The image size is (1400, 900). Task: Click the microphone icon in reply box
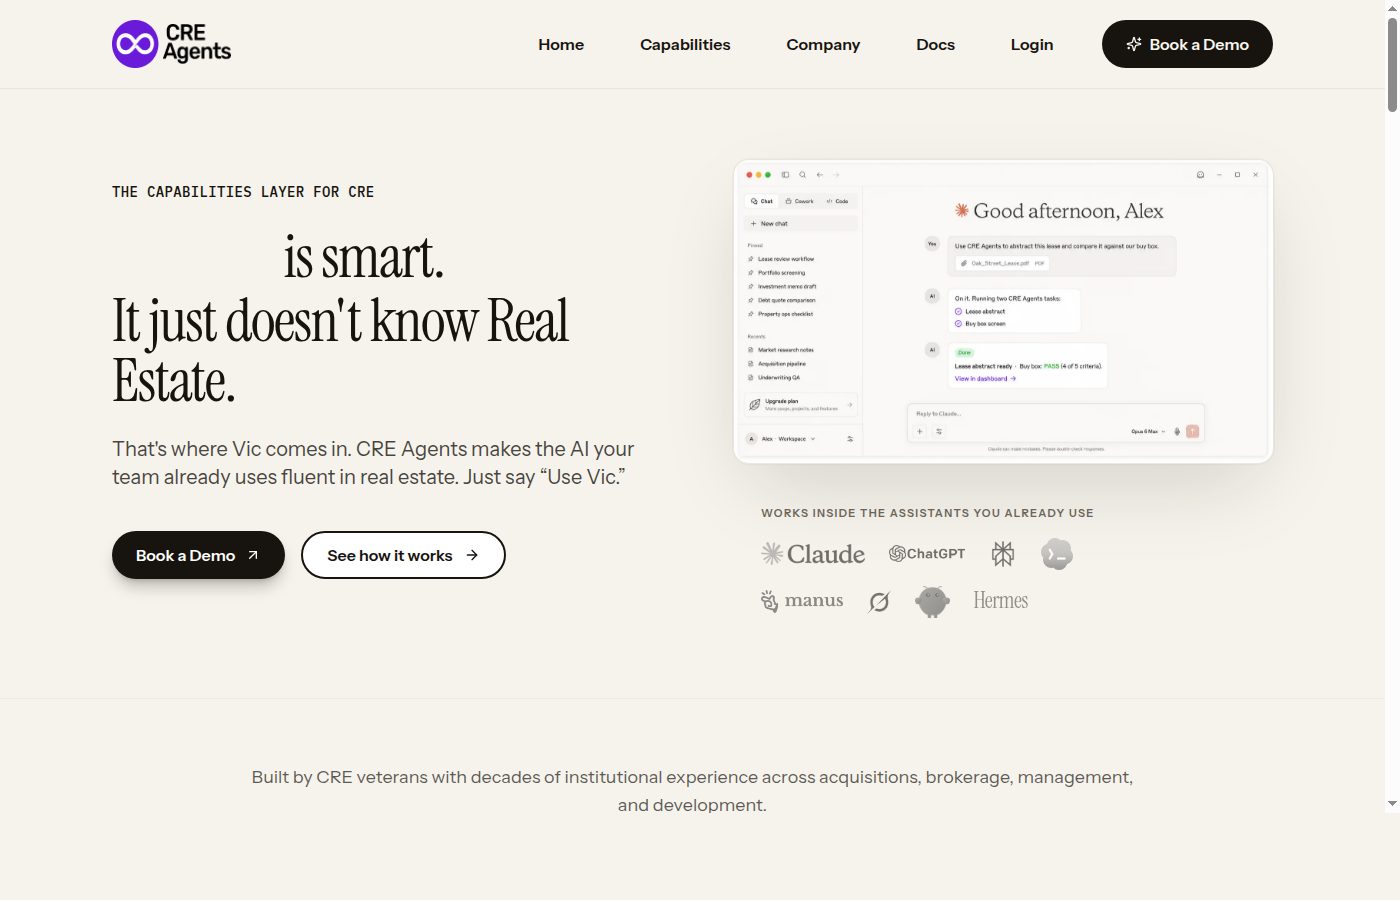[x=1177, y=431]
